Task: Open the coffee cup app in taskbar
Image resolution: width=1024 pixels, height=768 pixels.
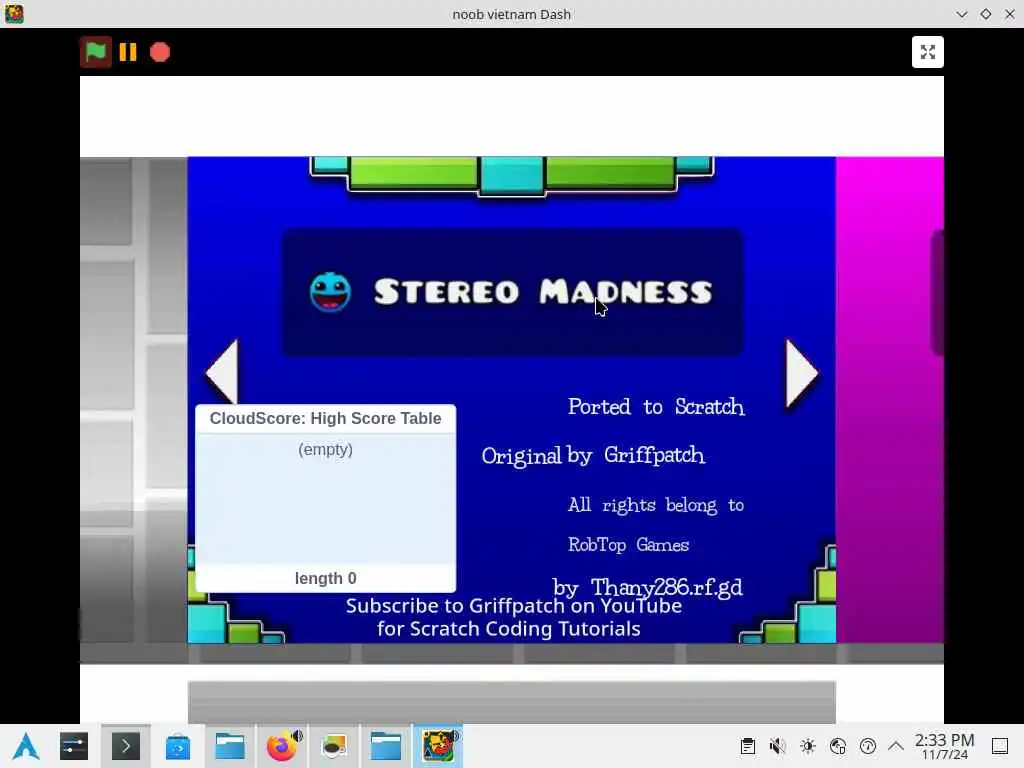Action: 334,746
